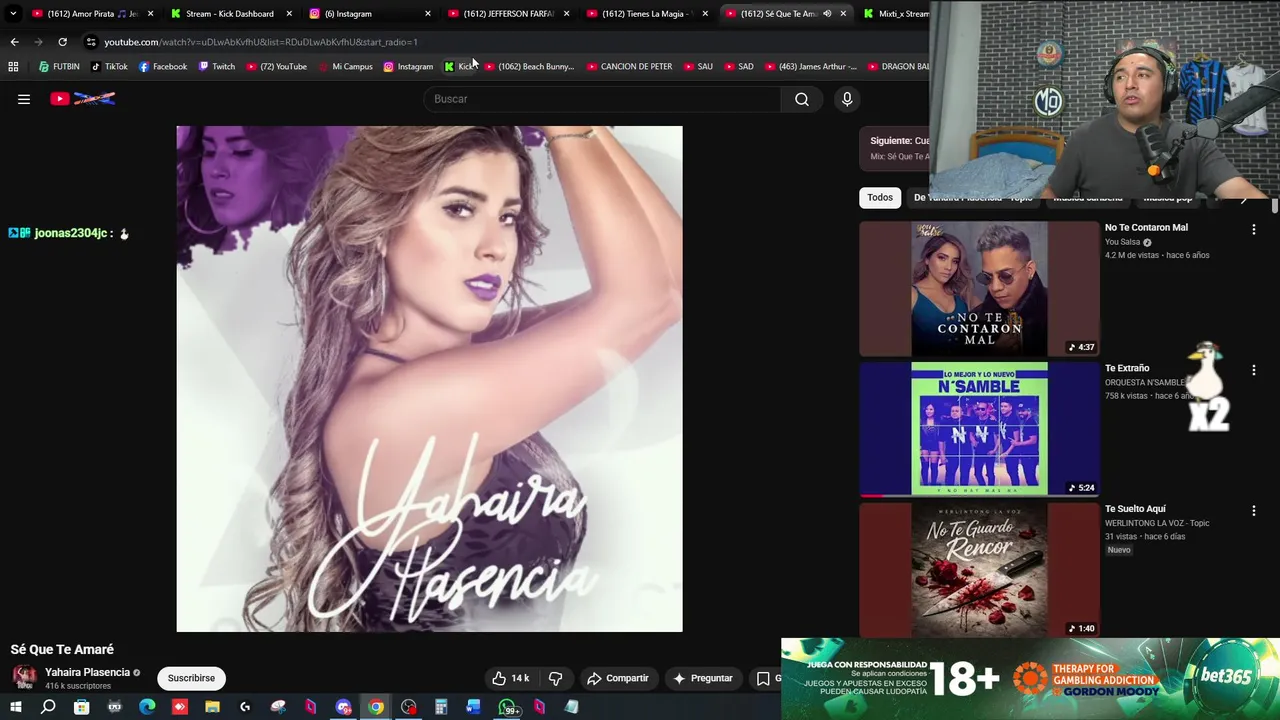Open the bookmarks apps grid icon
The width and height of the screenshot is (1280, 720).
[13, 67]
